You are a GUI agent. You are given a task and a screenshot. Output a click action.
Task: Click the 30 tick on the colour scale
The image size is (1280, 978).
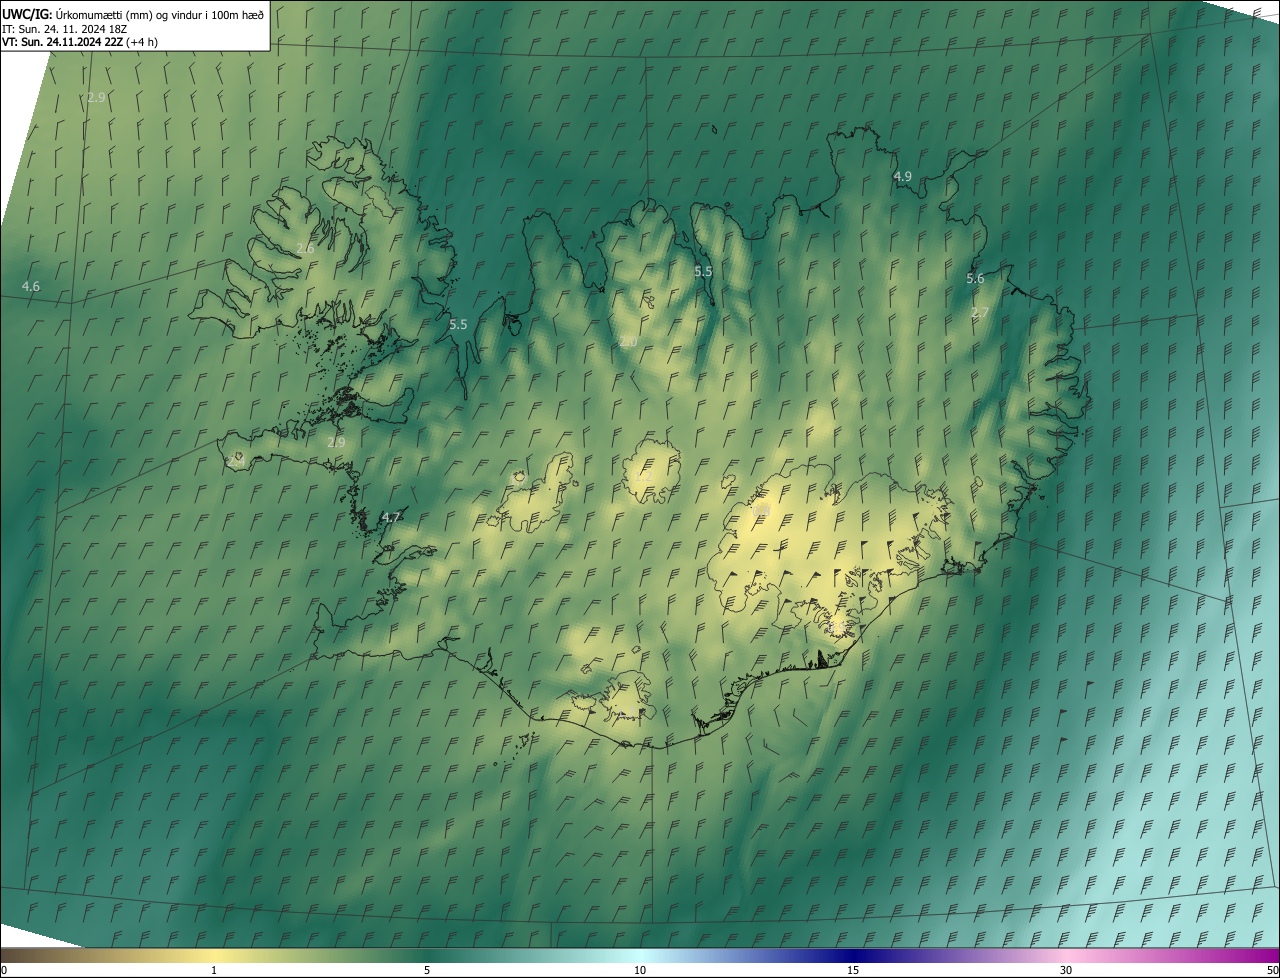coord(1066,970)
